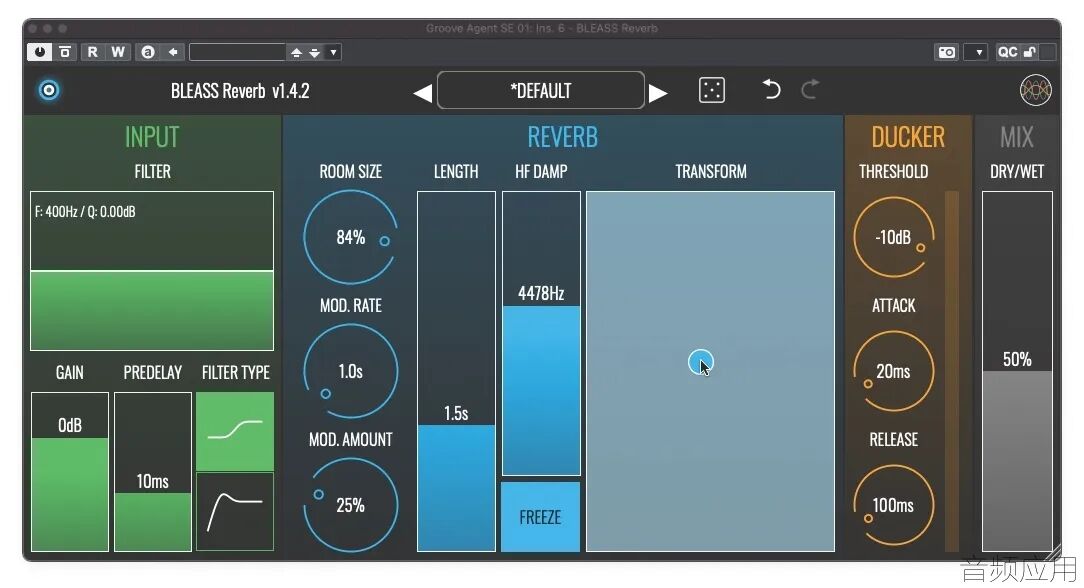This screenshot has width=1084, height=588.
Task: Click the A/B comparison icon
Action: click(147, 52)
